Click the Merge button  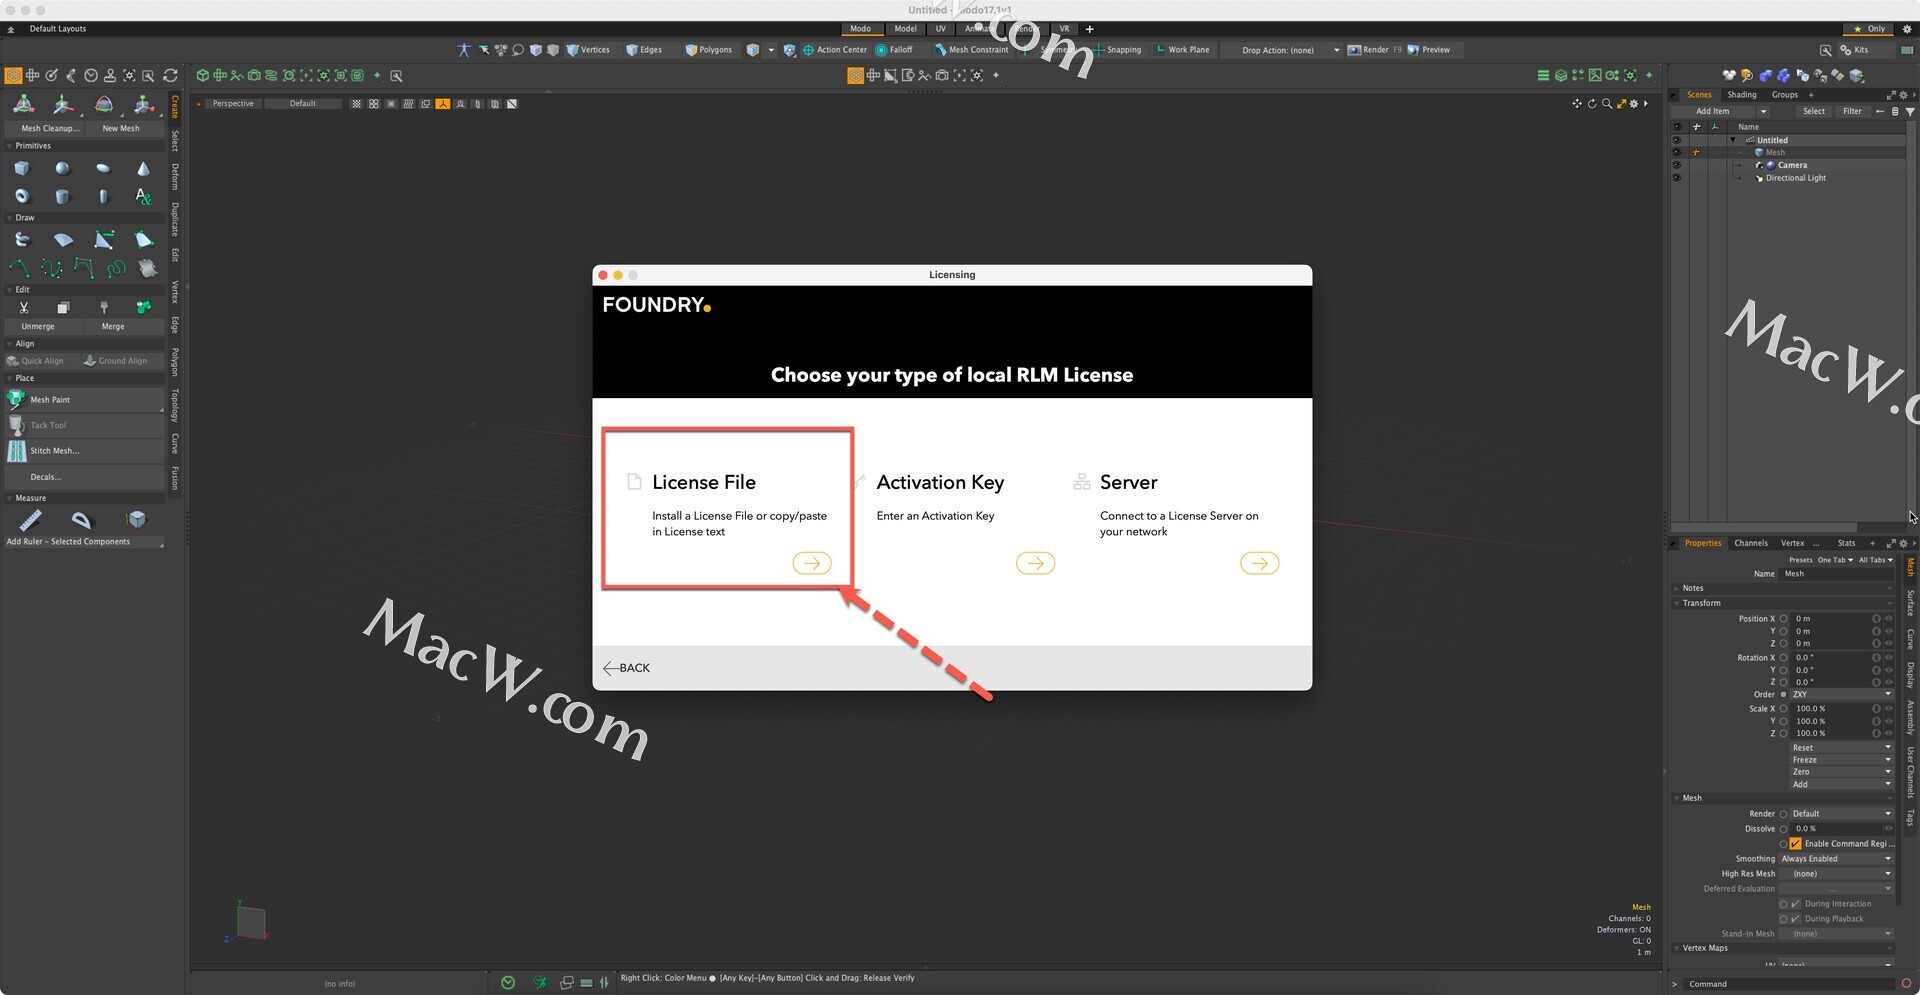[x=124, y=327]
